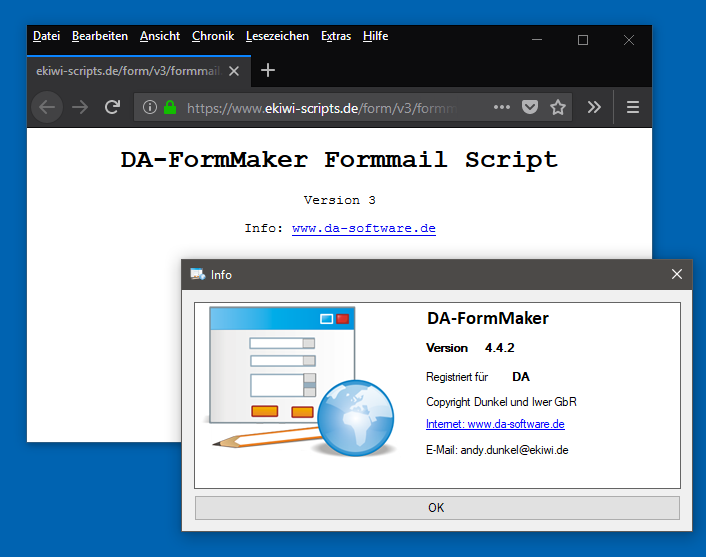The height and width of the screenshot is (557, 706).
Task: Go forward with the browser forward arrow
Action: (x=80, y=107)
